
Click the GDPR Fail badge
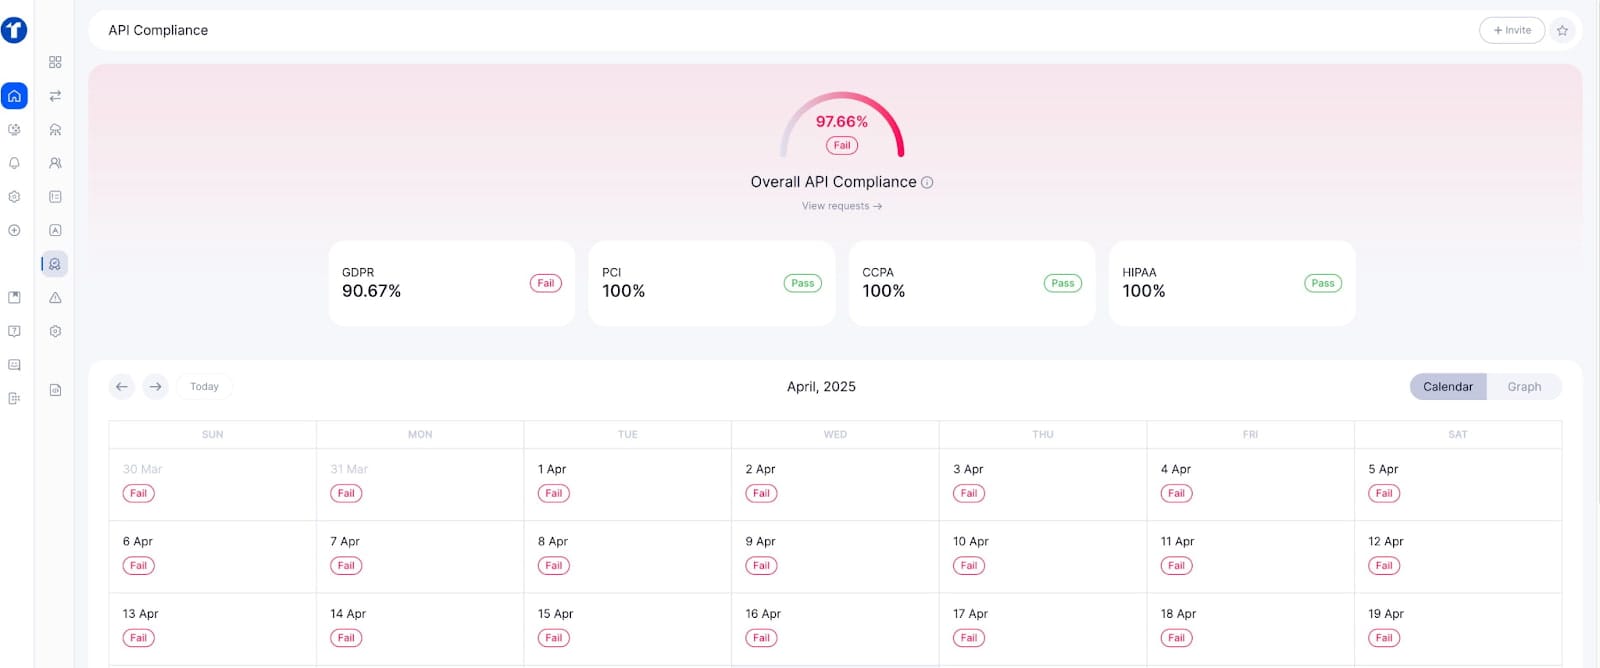pos(545,283)
